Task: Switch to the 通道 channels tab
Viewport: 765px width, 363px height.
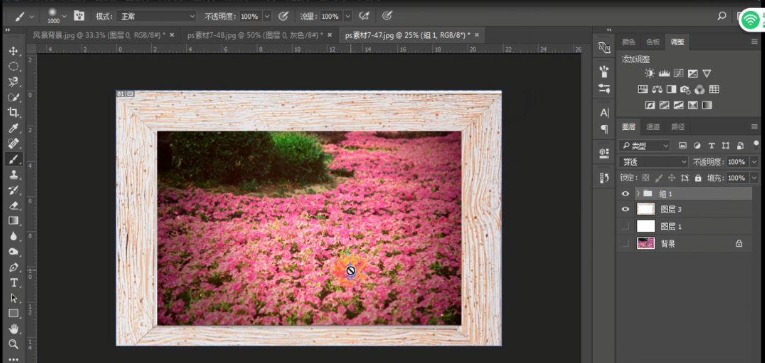Action: pyautogui.click(x=653, y=127)
